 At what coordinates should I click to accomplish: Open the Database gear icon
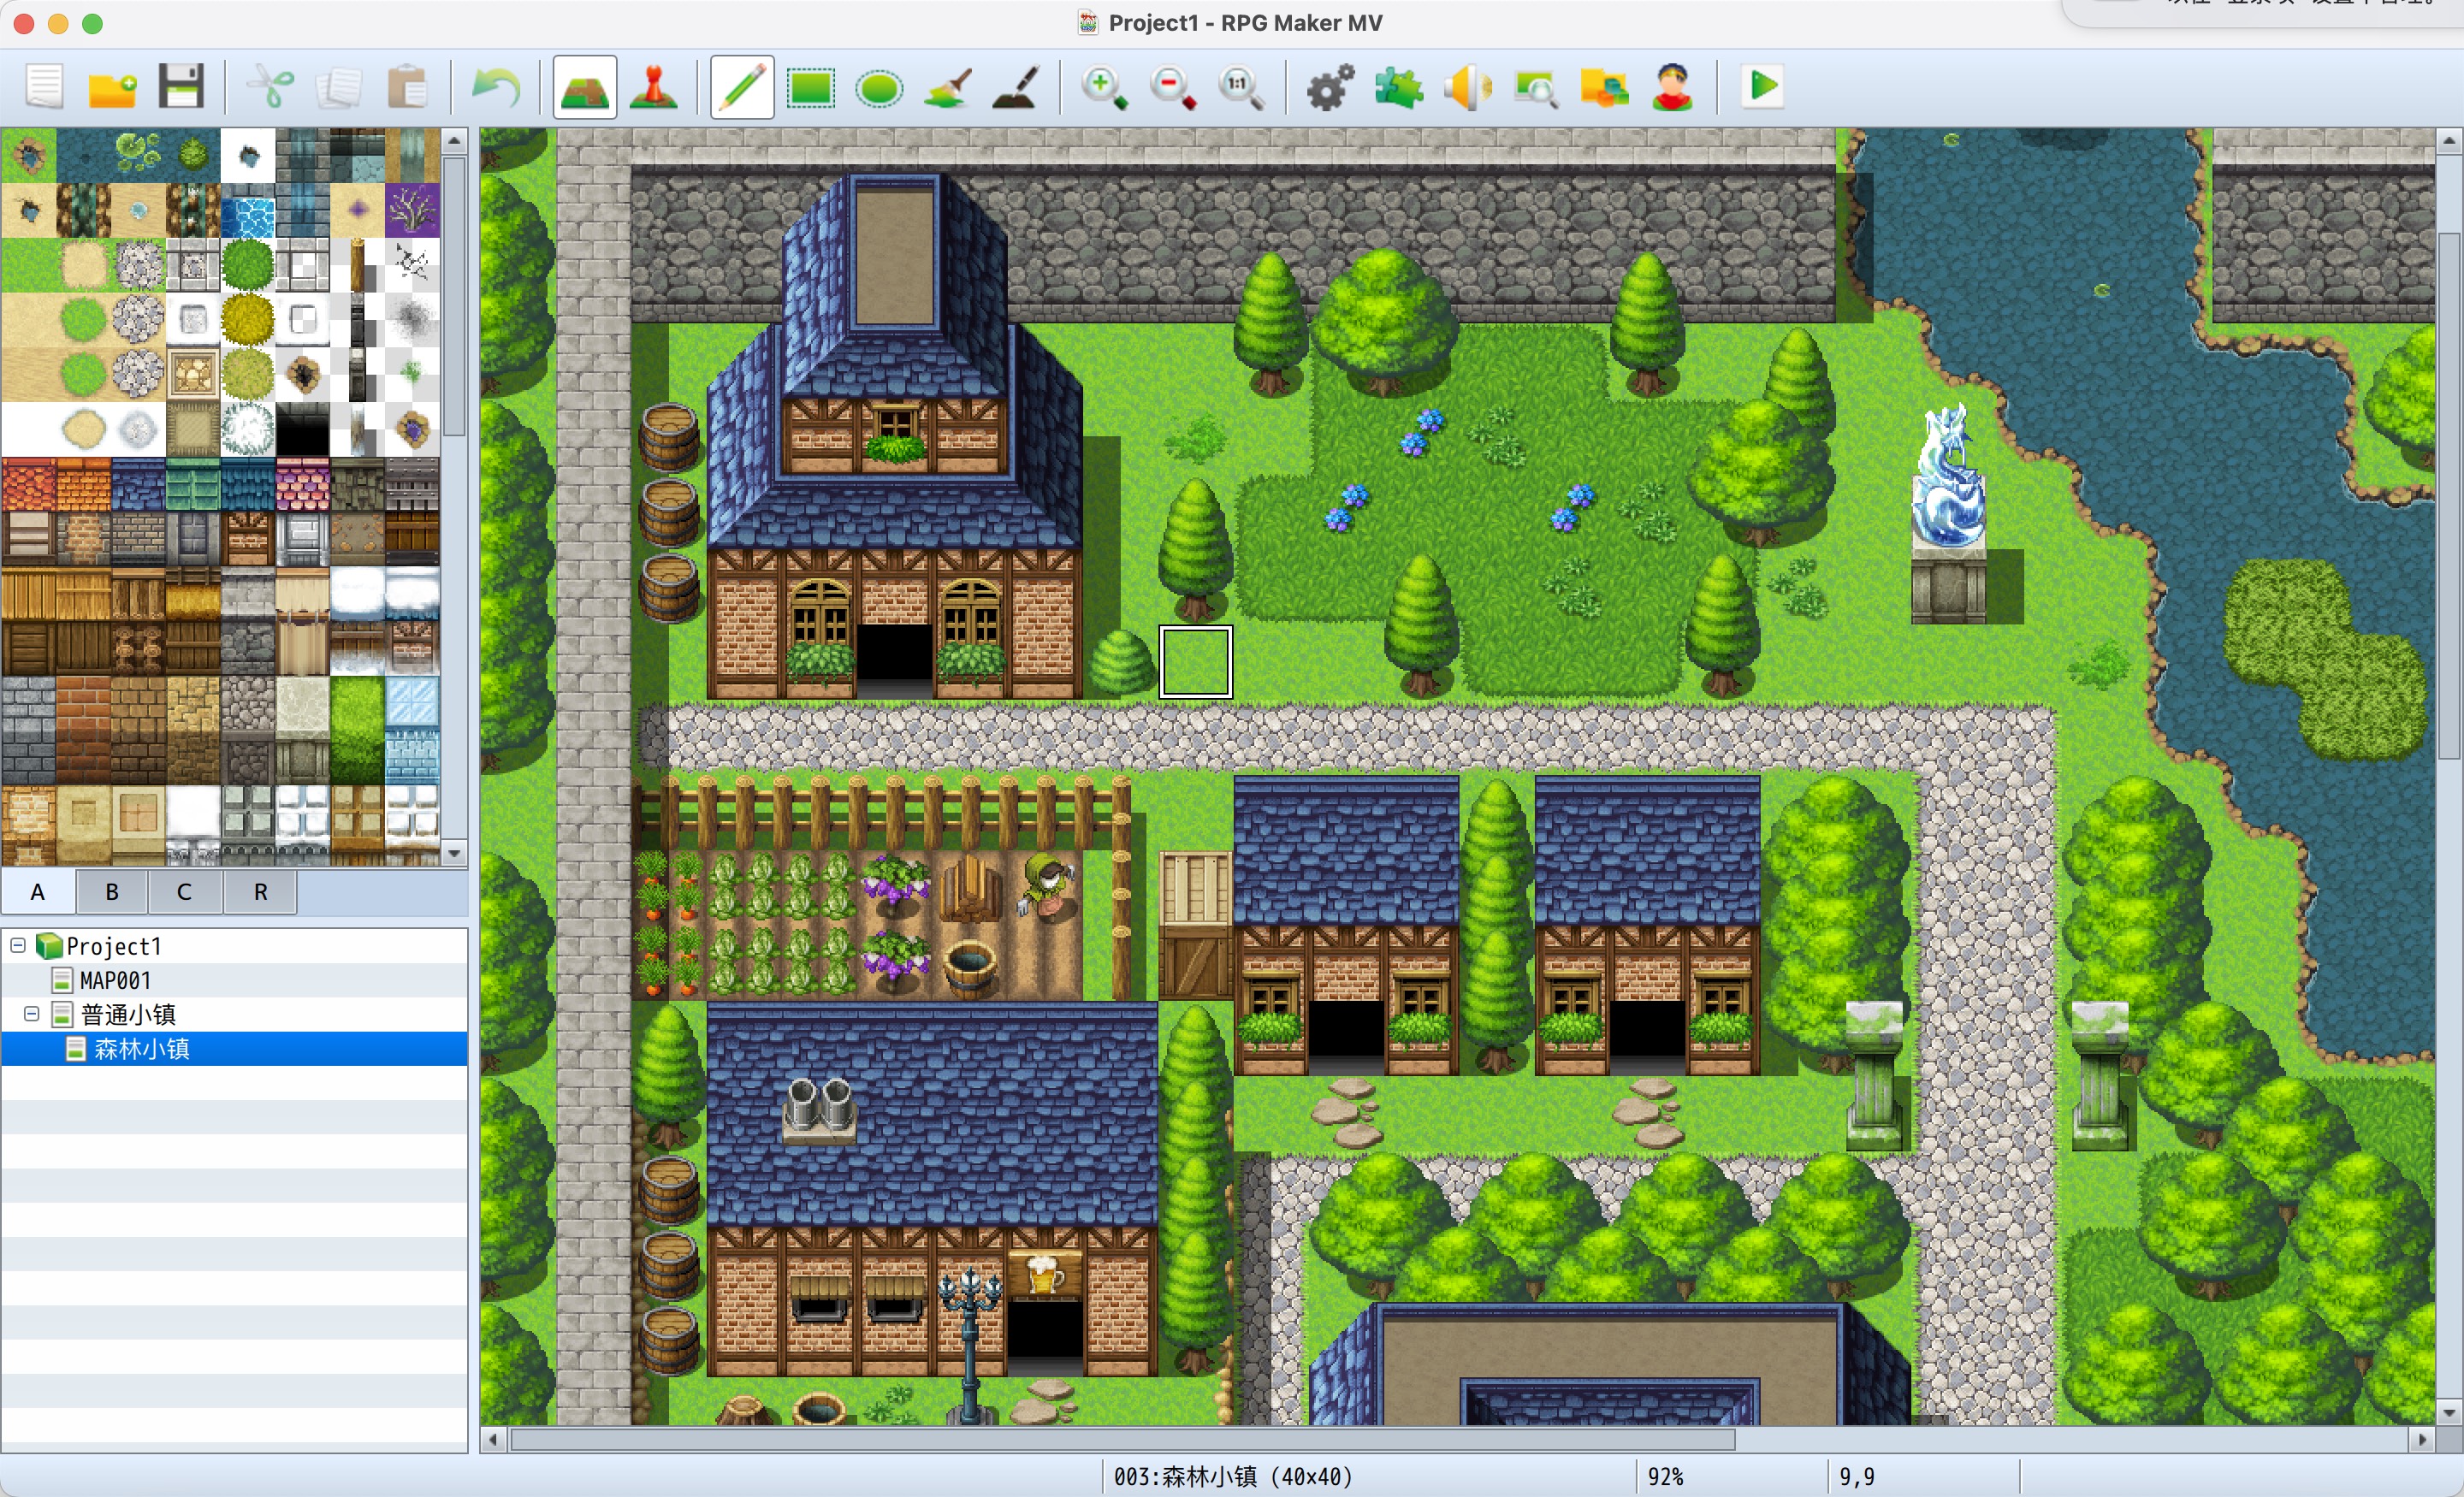[x=1330, y=87]
